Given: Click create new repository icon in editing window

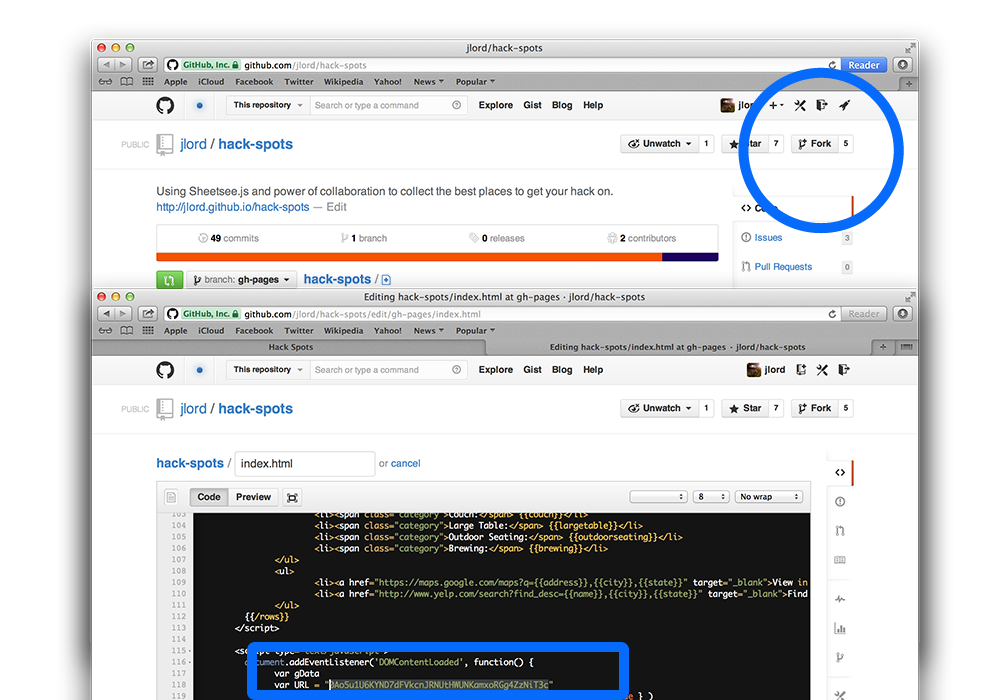Looking at the screenshot, I should 801,370.
